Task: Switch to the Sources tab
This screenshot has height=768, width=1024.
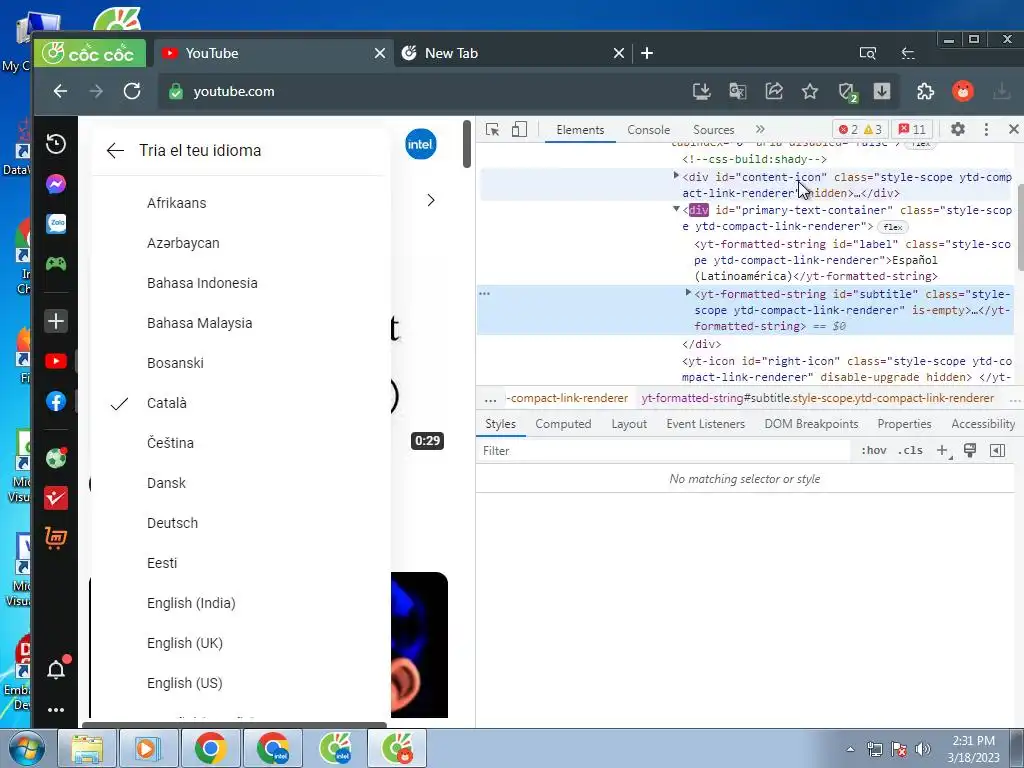Action: 713,130
